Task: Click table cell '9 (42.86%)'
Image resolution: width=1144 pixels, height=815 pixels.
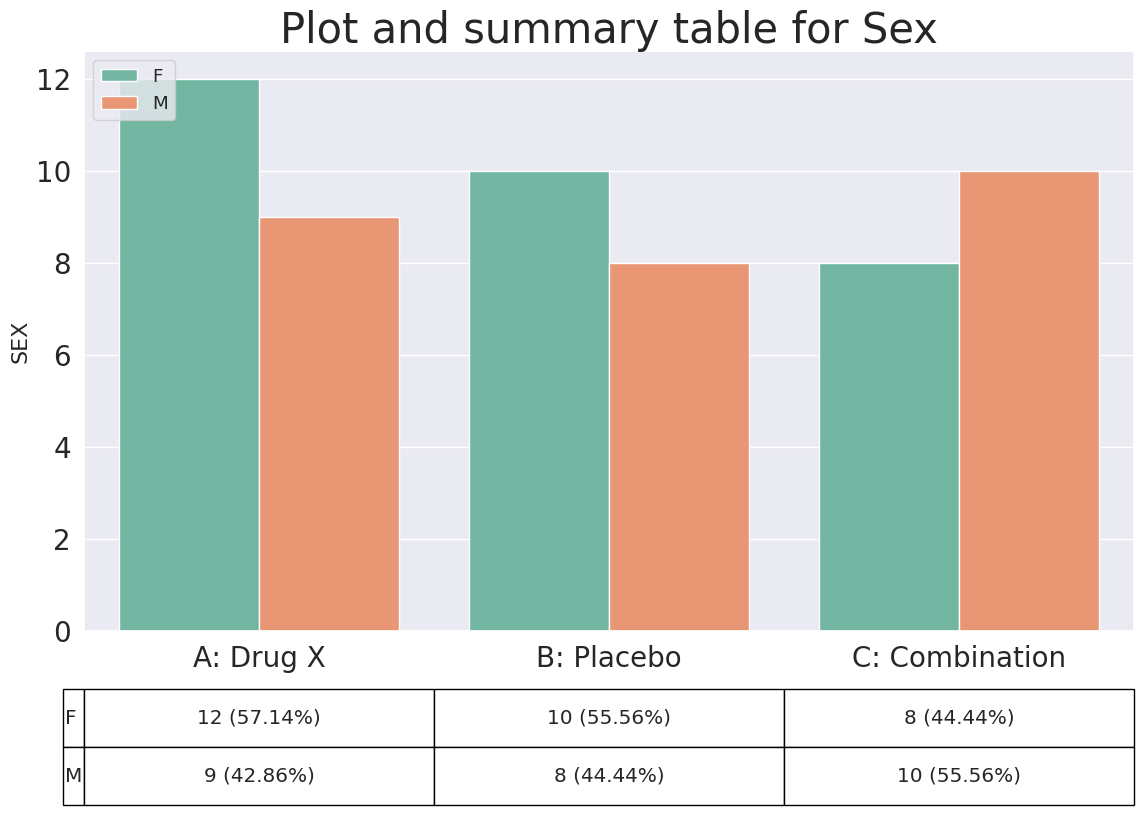Action: (x=259, y=776)
